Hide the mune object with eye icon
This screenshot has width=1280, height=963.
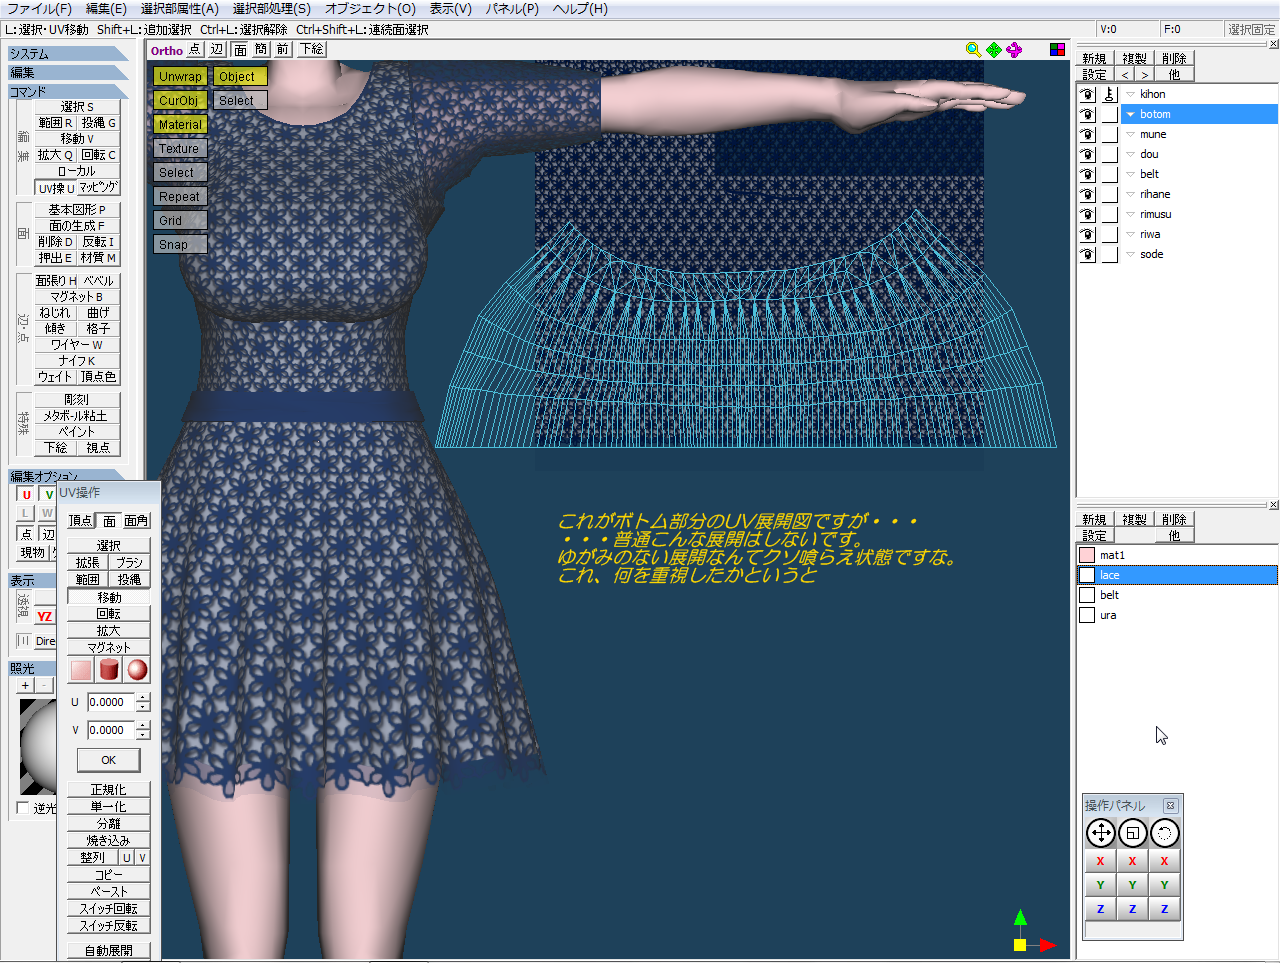point(1087,135)
